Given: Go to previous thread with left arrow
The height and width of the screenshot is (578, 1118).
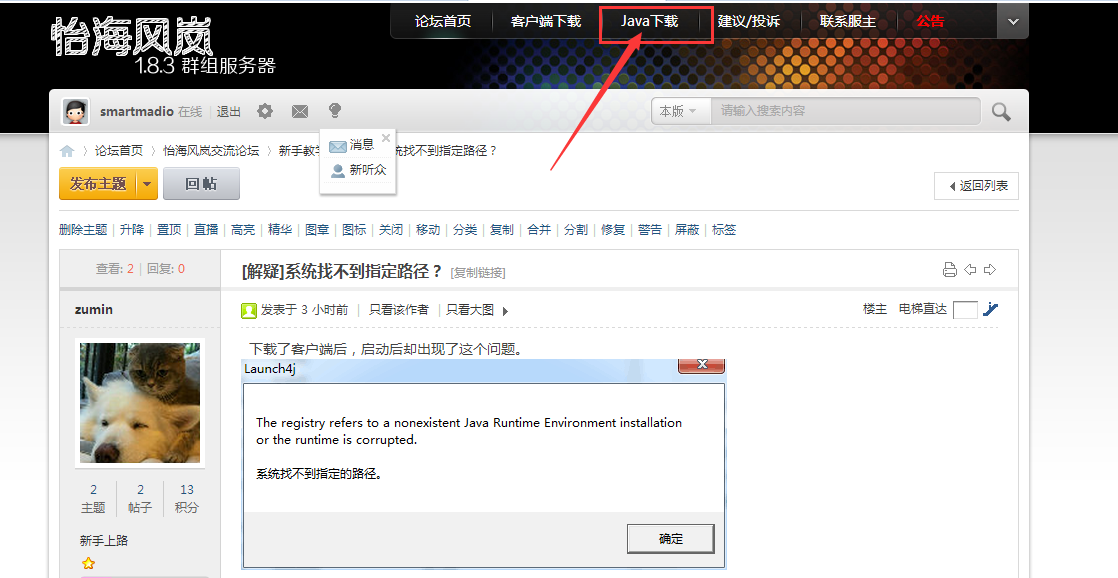Looking at the screenshot, I should point(970,270).
